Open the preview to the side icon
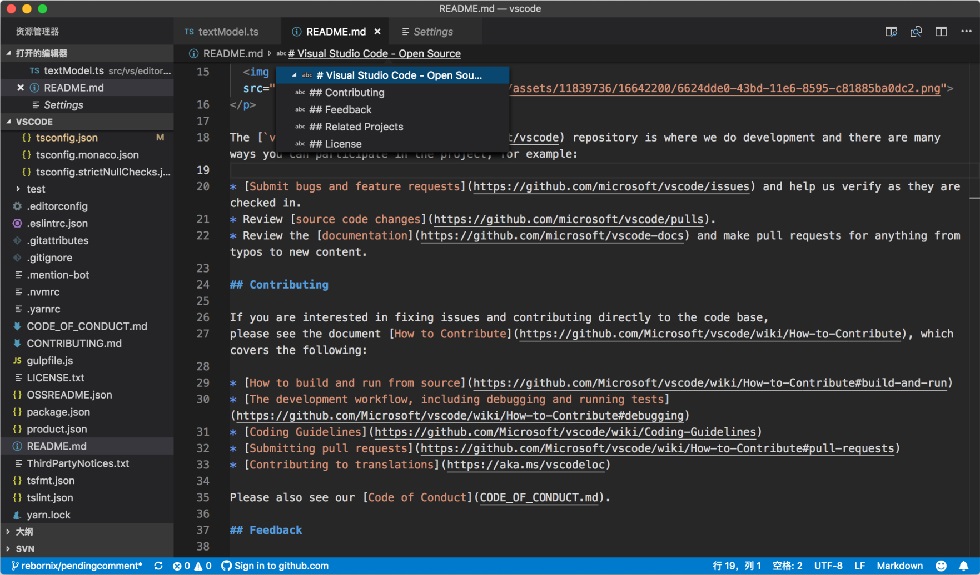 891,32
